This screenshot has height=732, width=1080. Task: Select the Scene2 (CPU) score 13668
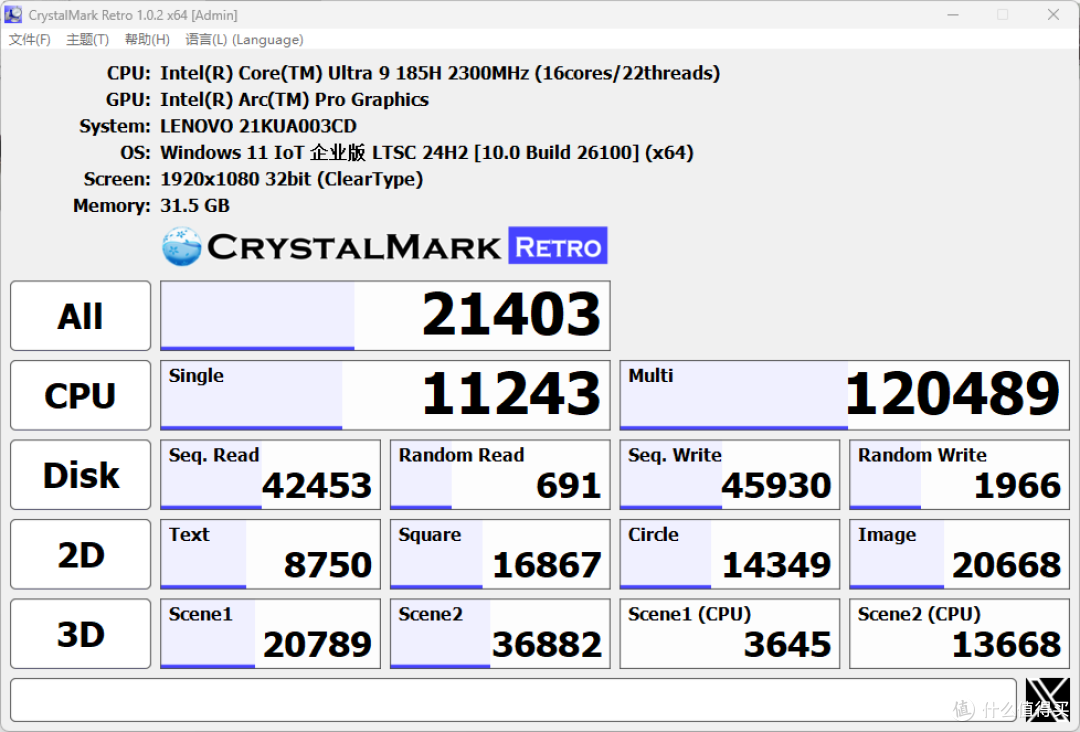coord(959,634)
